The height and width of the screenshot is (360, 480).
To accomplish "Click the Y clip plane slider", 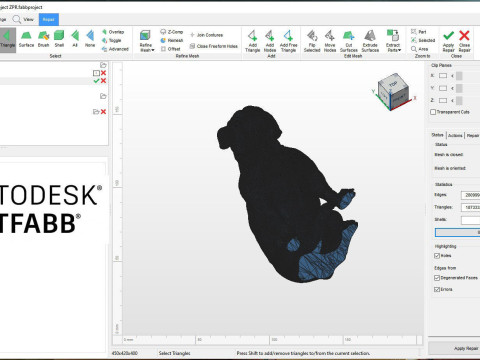I will 459,88.
